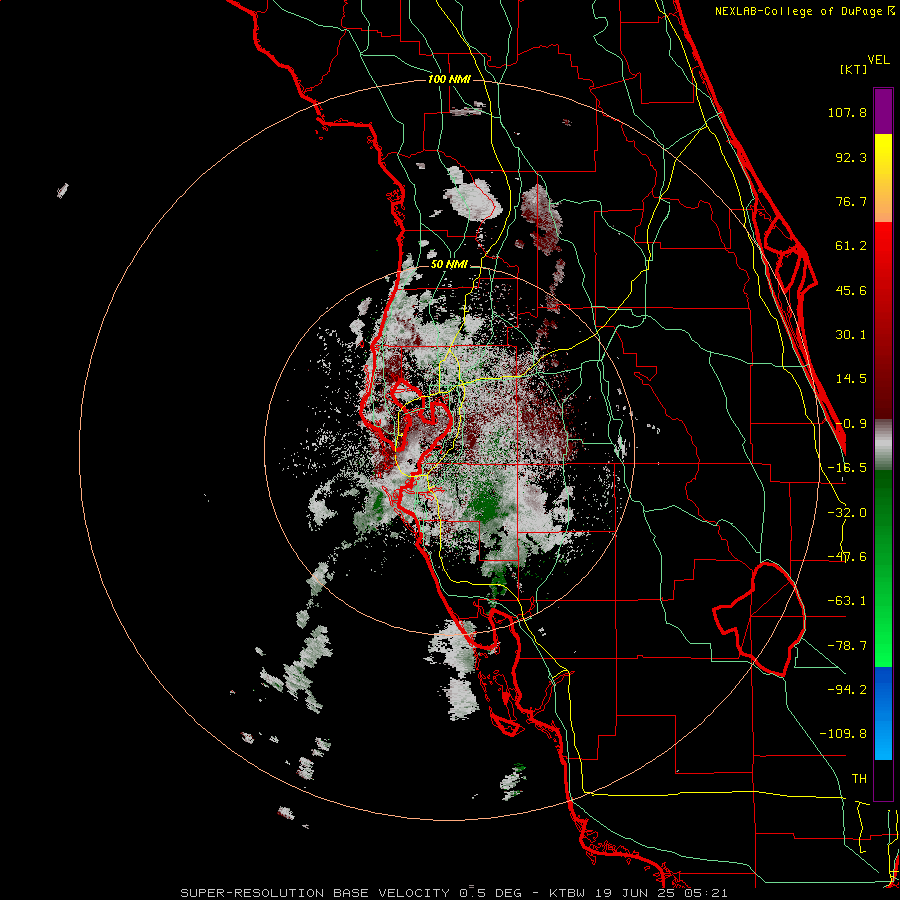Select the blue segment of the color bar
The image size is (900, 900).
(x=883, y=713)
